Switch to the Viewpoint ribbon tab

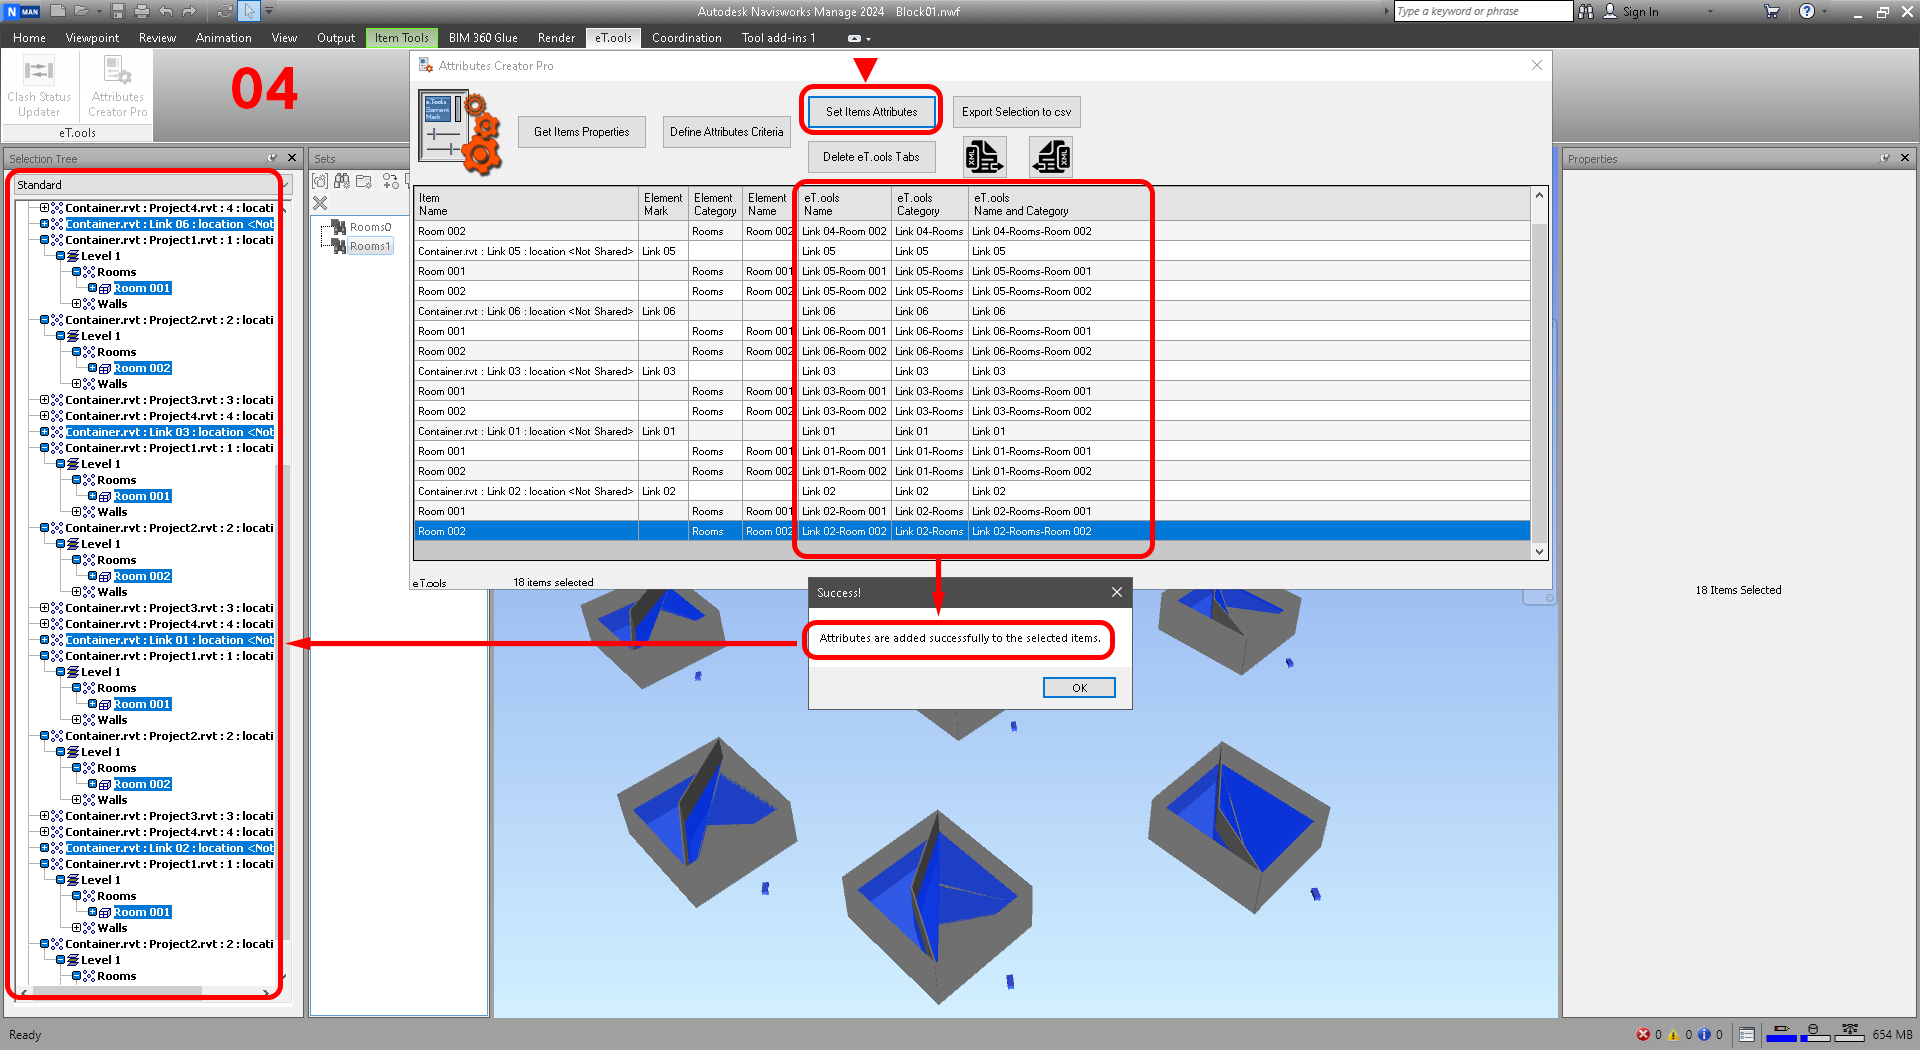(x=92, y=38)
